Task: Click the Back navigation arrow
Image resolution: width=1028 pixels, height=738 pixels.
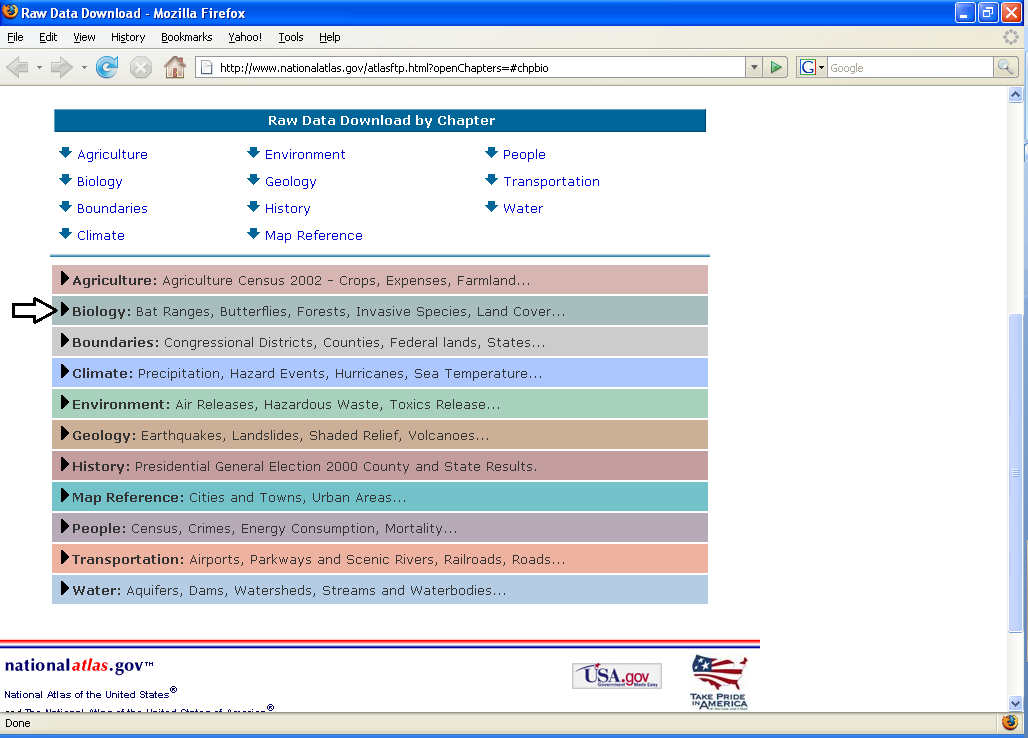Action: tap(18, 68)
